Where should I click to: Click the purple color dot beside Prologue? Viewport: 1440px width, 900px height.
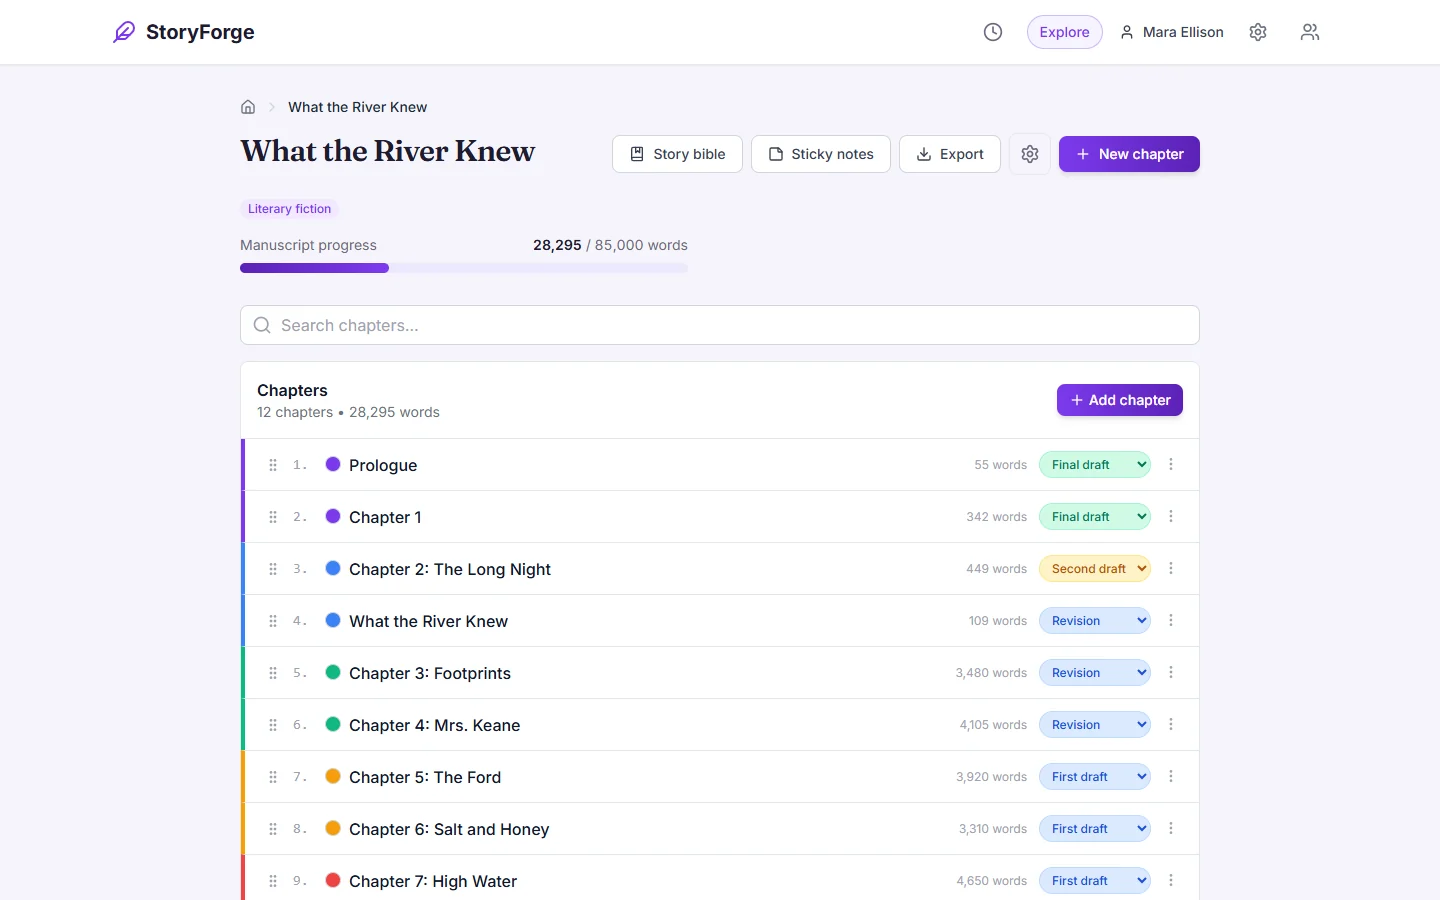[333, 464]
